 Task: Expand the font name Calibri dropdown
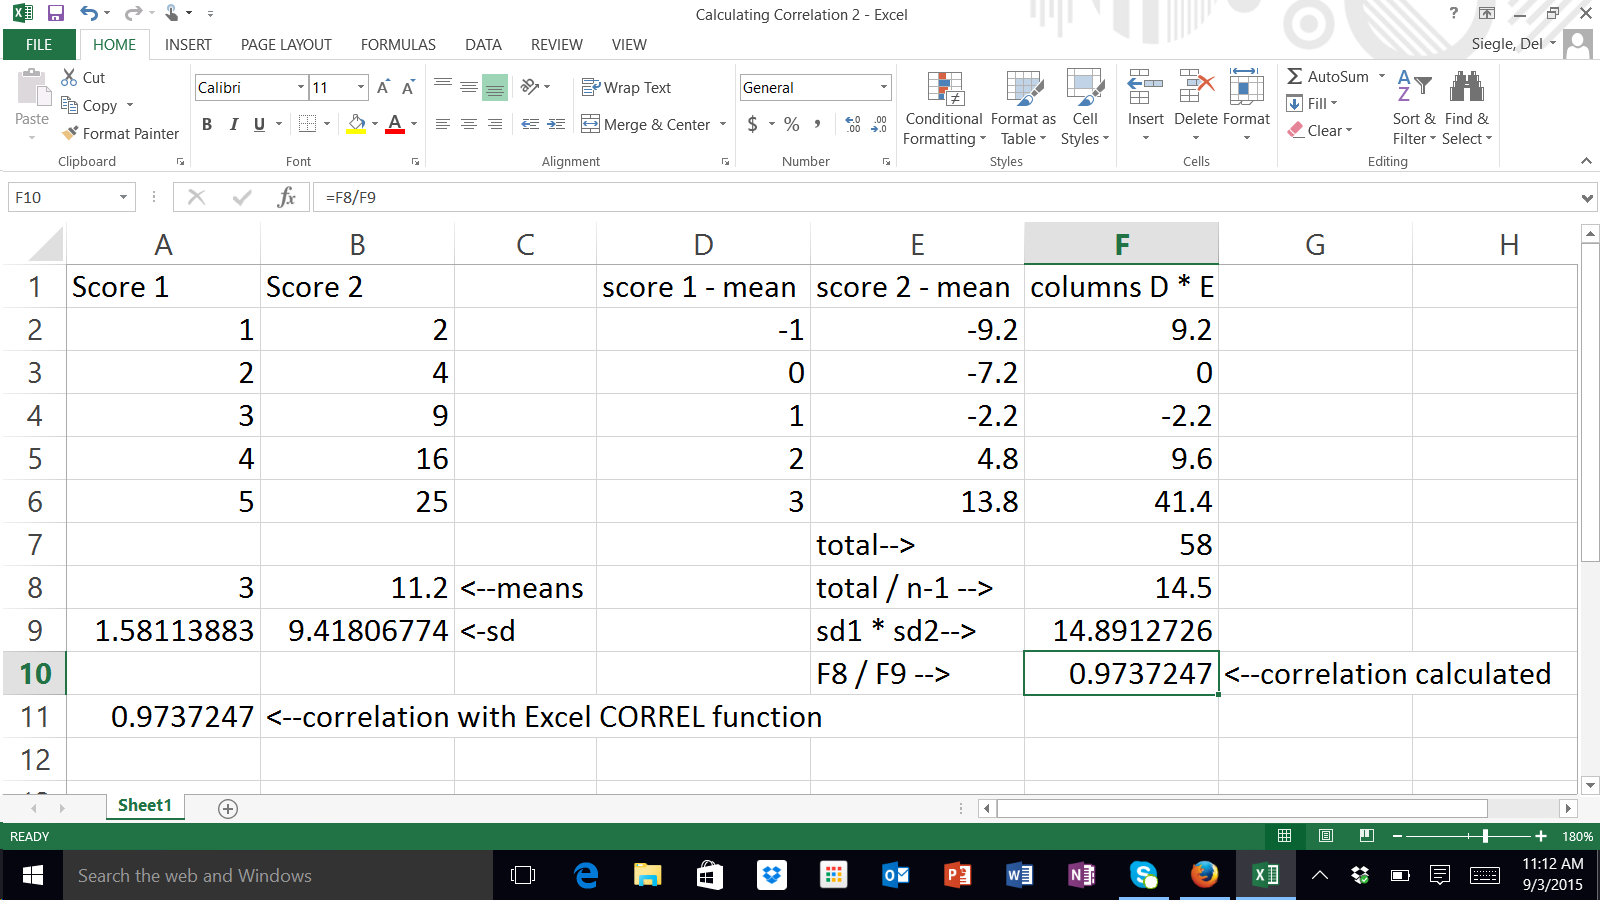(x=300, y=88)
